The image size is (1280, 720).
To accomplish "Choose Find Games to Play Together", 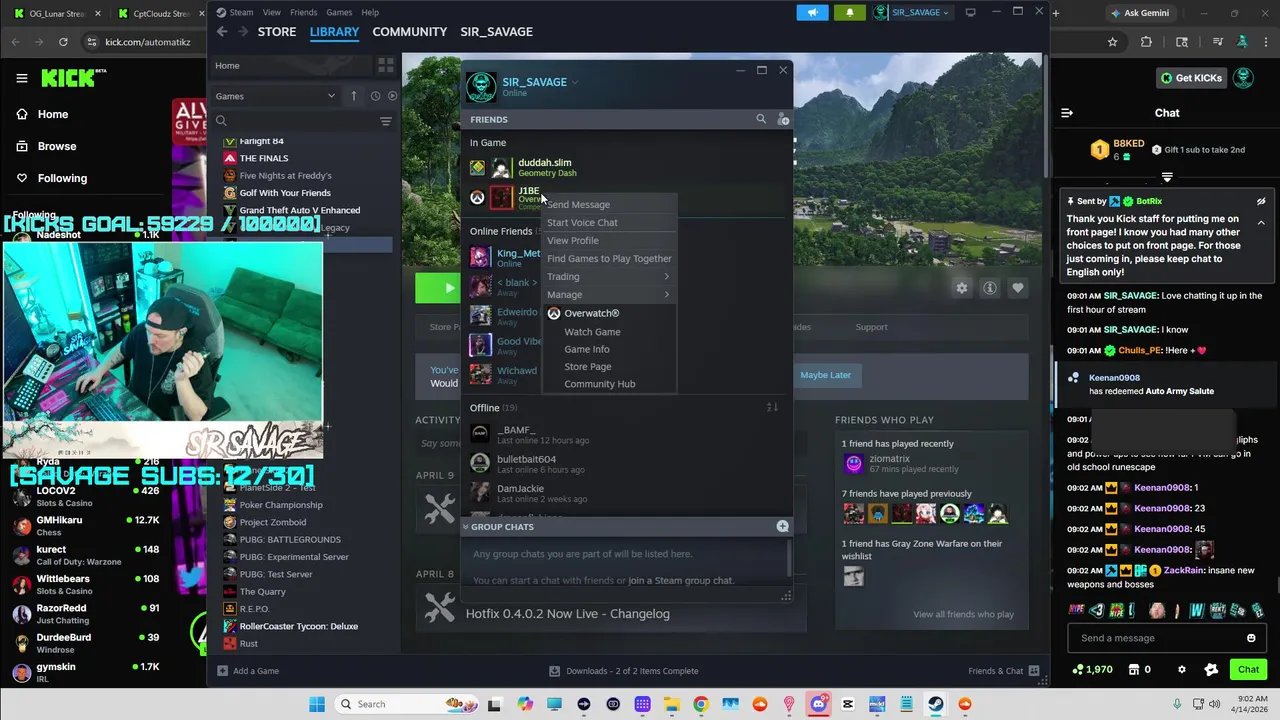I will point(609,258).
